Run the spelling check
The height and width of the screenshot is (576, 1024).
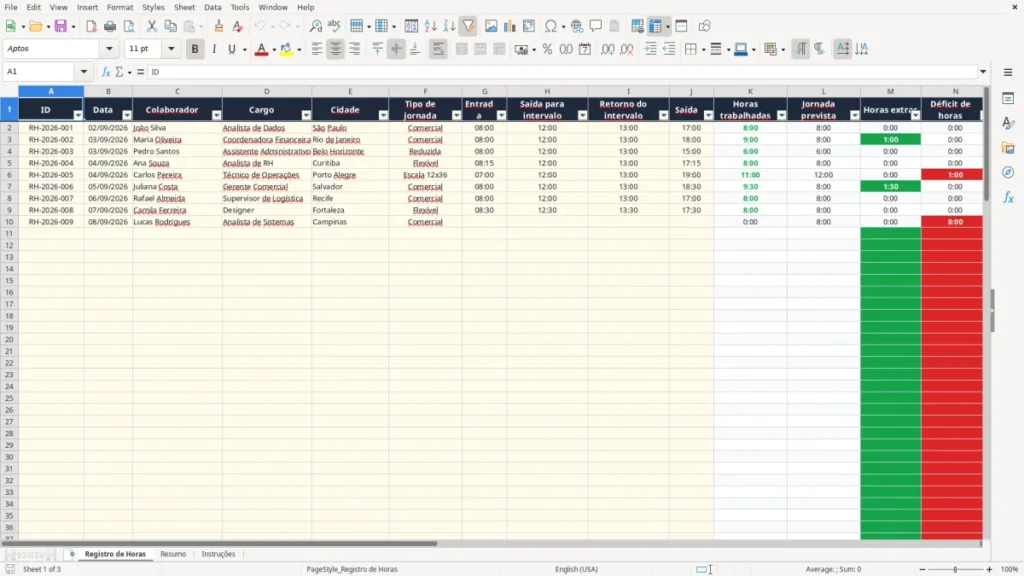(334, 26)
